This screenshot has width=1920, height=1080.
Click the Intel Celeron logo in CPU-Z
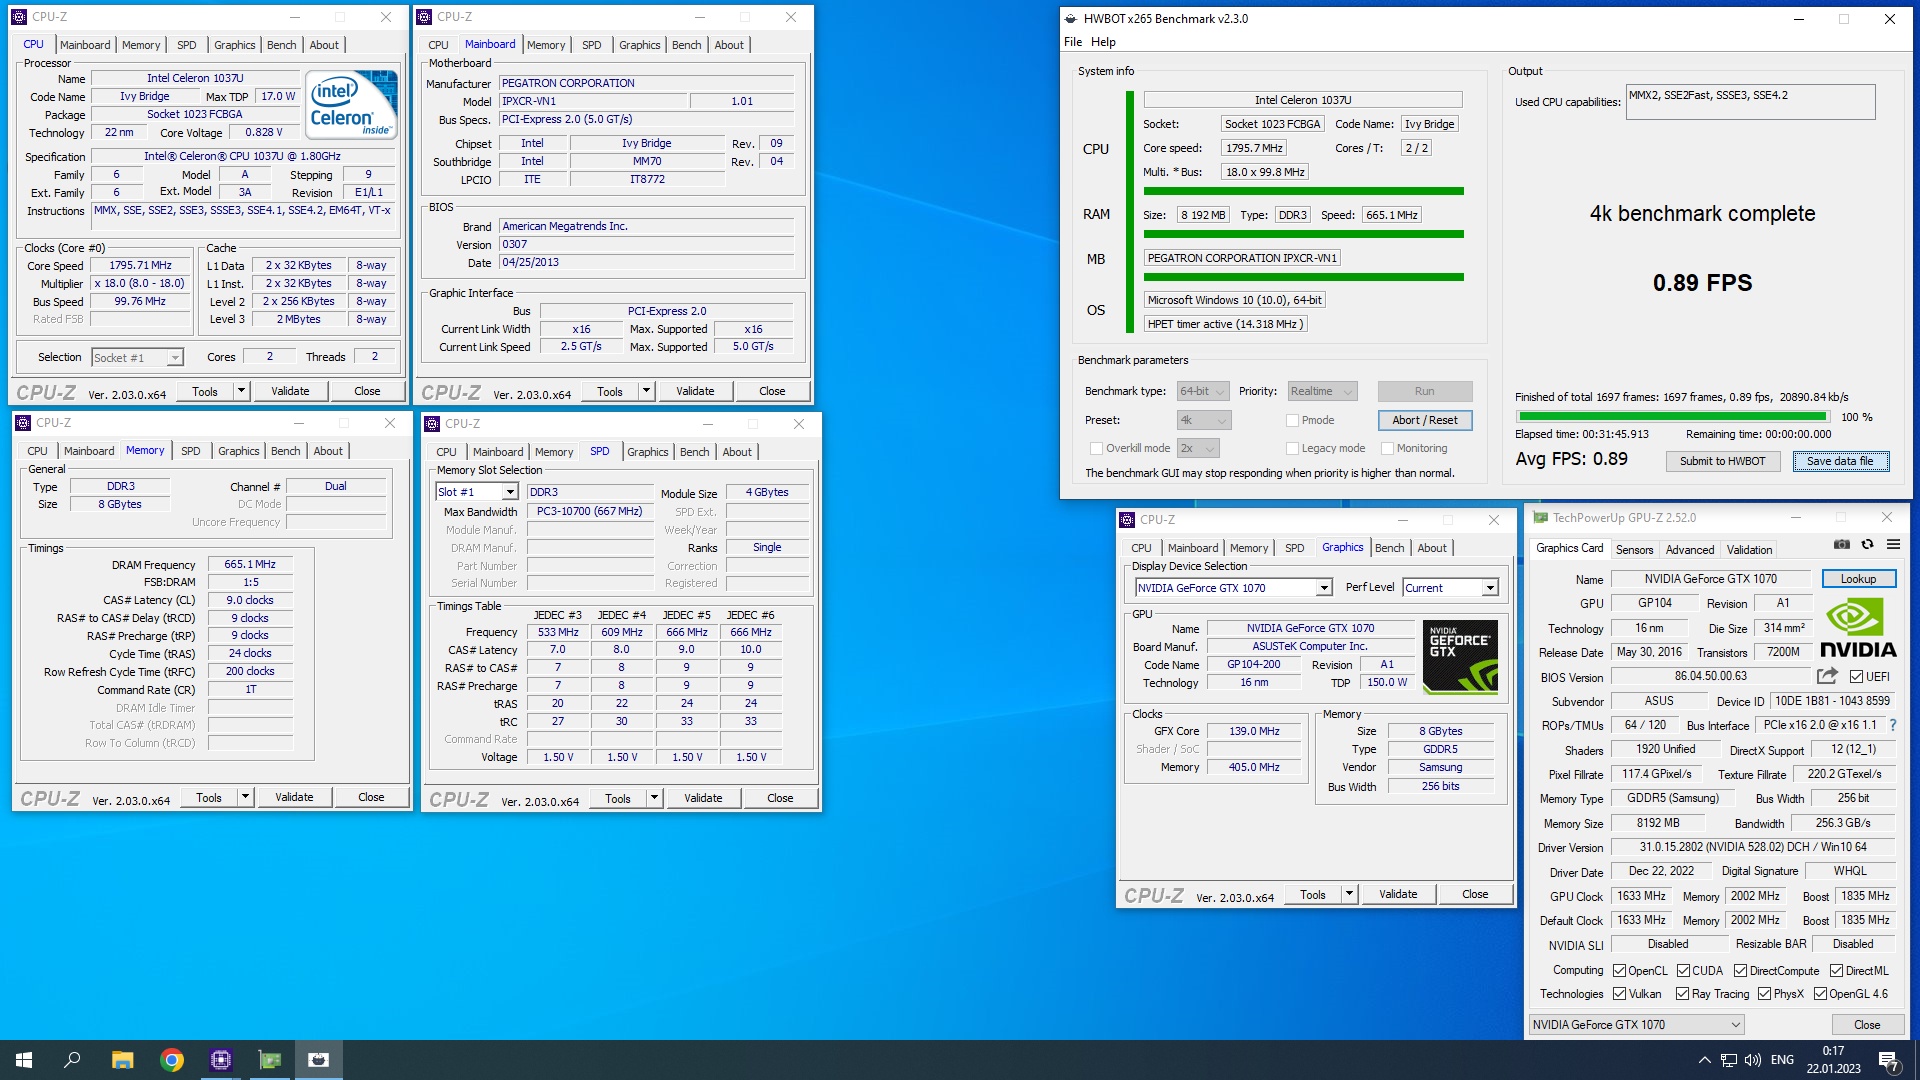(x=351, y=104)
